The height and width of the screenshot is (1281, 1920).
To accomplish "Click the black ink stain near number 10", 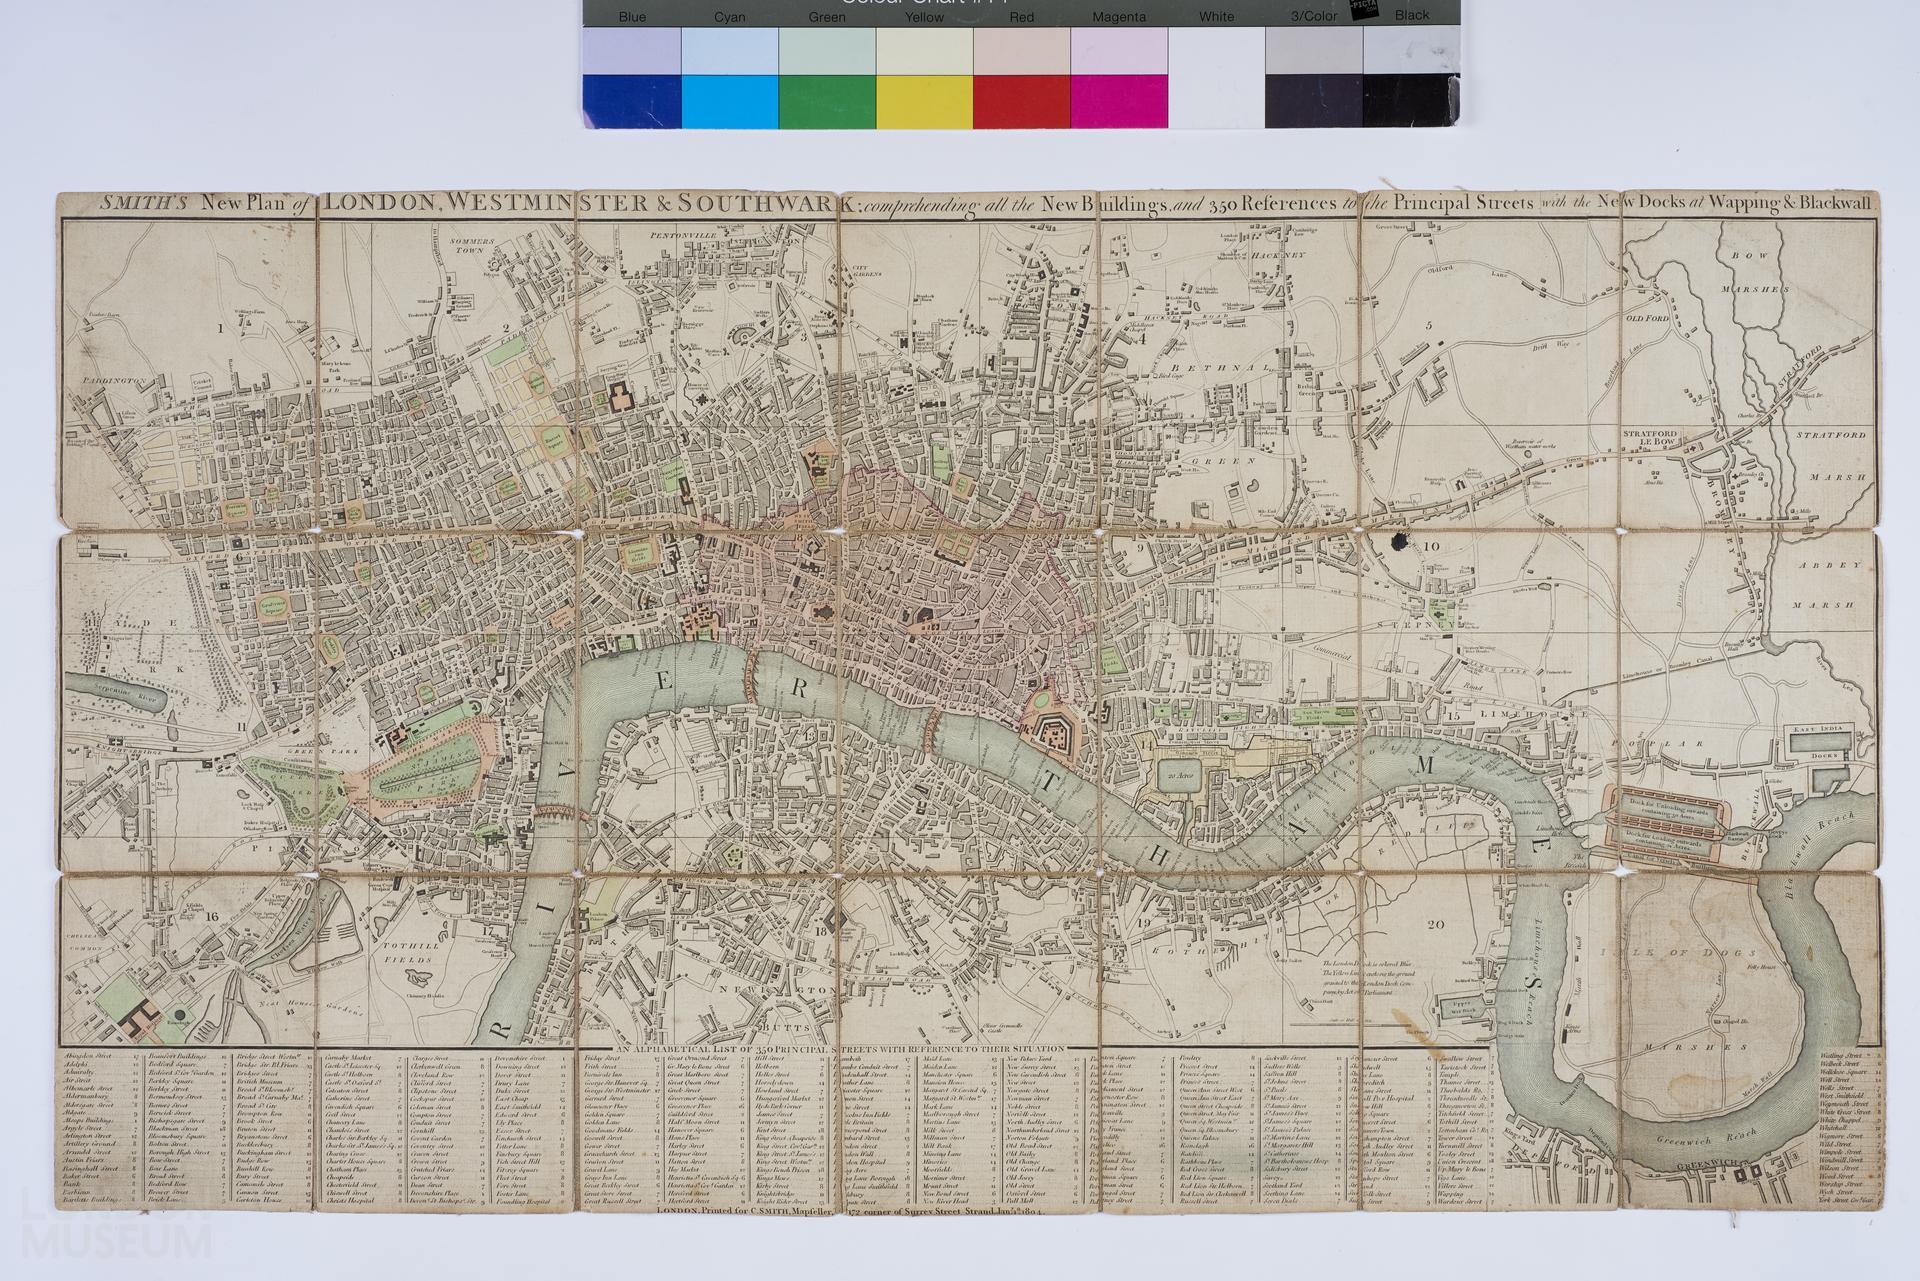I will click(1400, 542).
